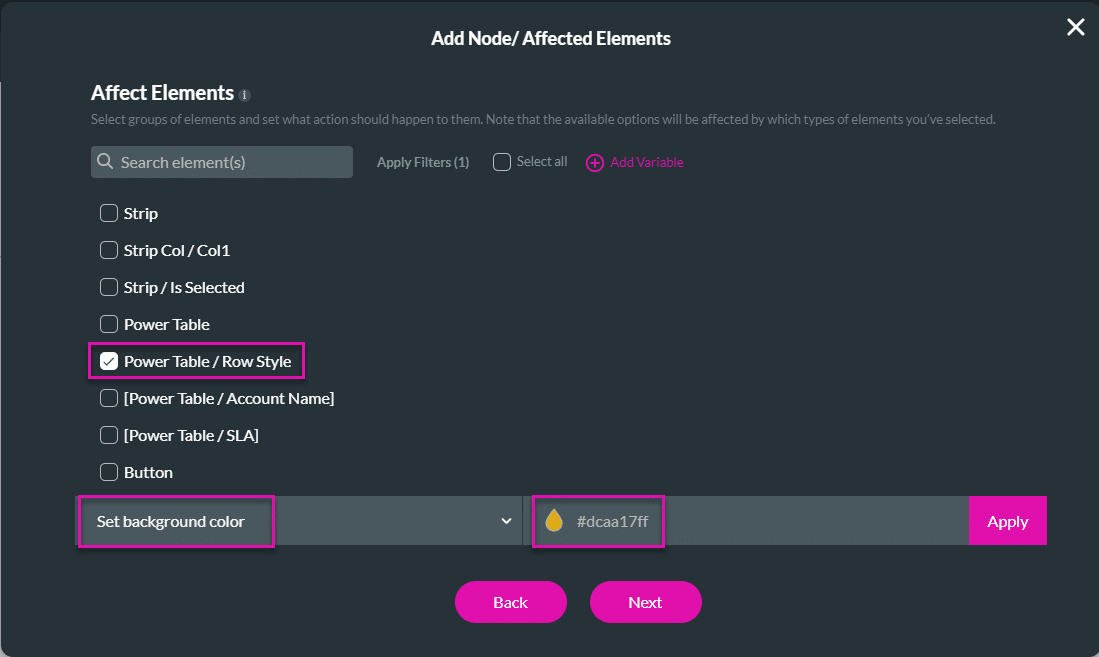Screen dimensions: 1099x657
Task: Select the Power Table checkbox
Action: 108,324
